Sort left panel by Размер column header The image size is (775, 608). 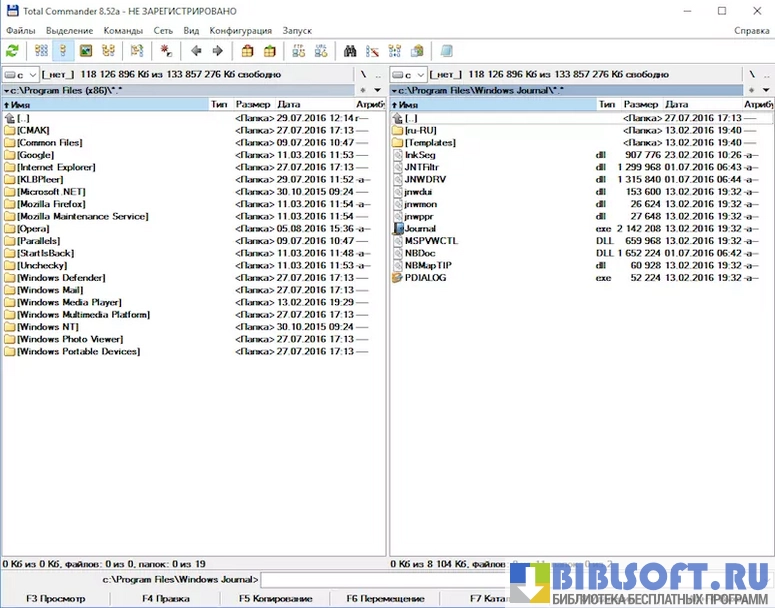click(253, 104)
